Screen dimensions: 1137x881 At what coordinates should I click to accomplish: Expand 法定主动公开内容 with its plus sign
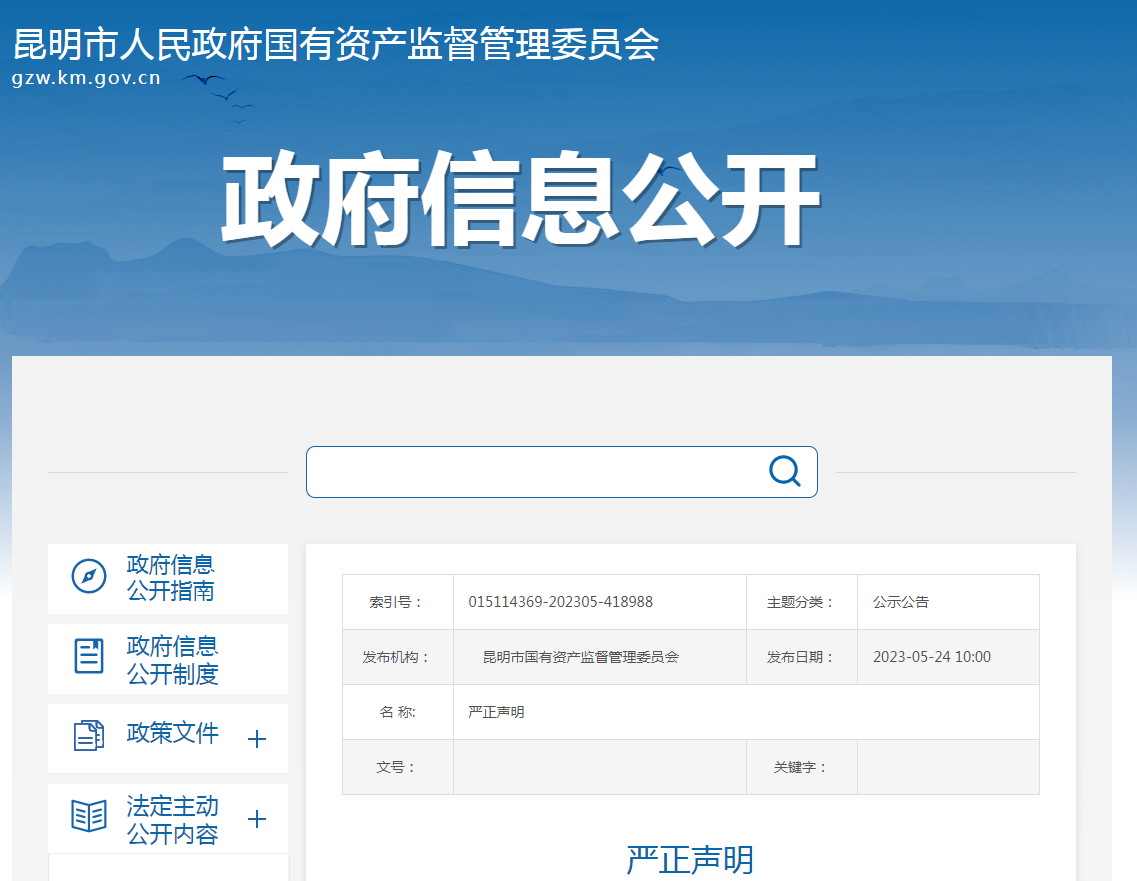257,819
